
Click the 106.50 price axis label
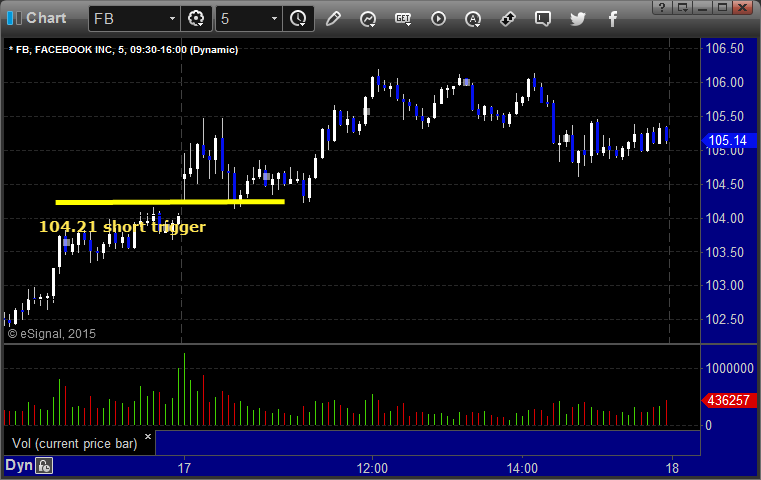point(725,49)
